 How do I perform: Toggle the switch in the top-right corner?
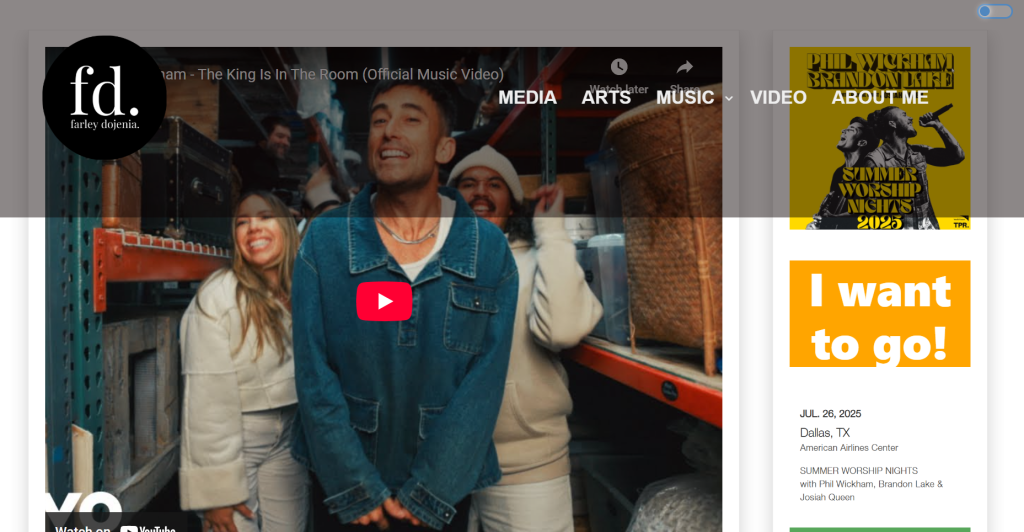(x=995, y=11)
